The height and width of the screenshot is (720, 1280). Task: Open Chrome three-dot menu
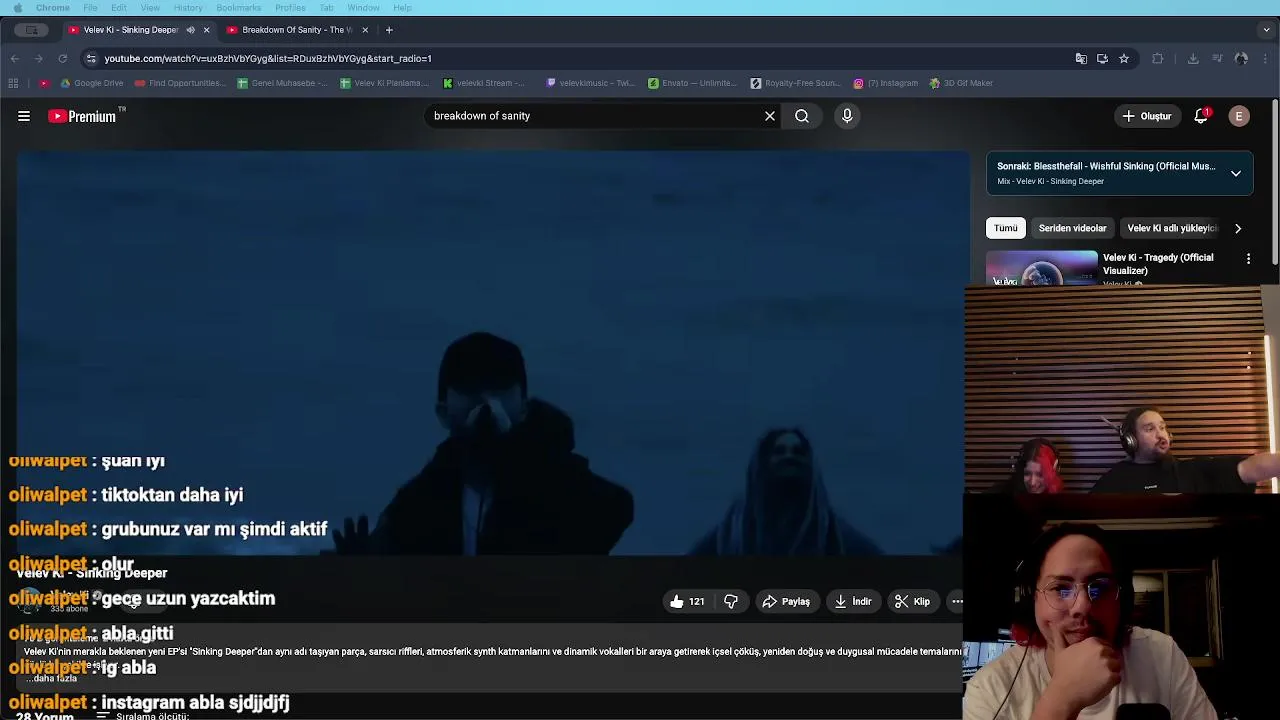coord(1266,59)
